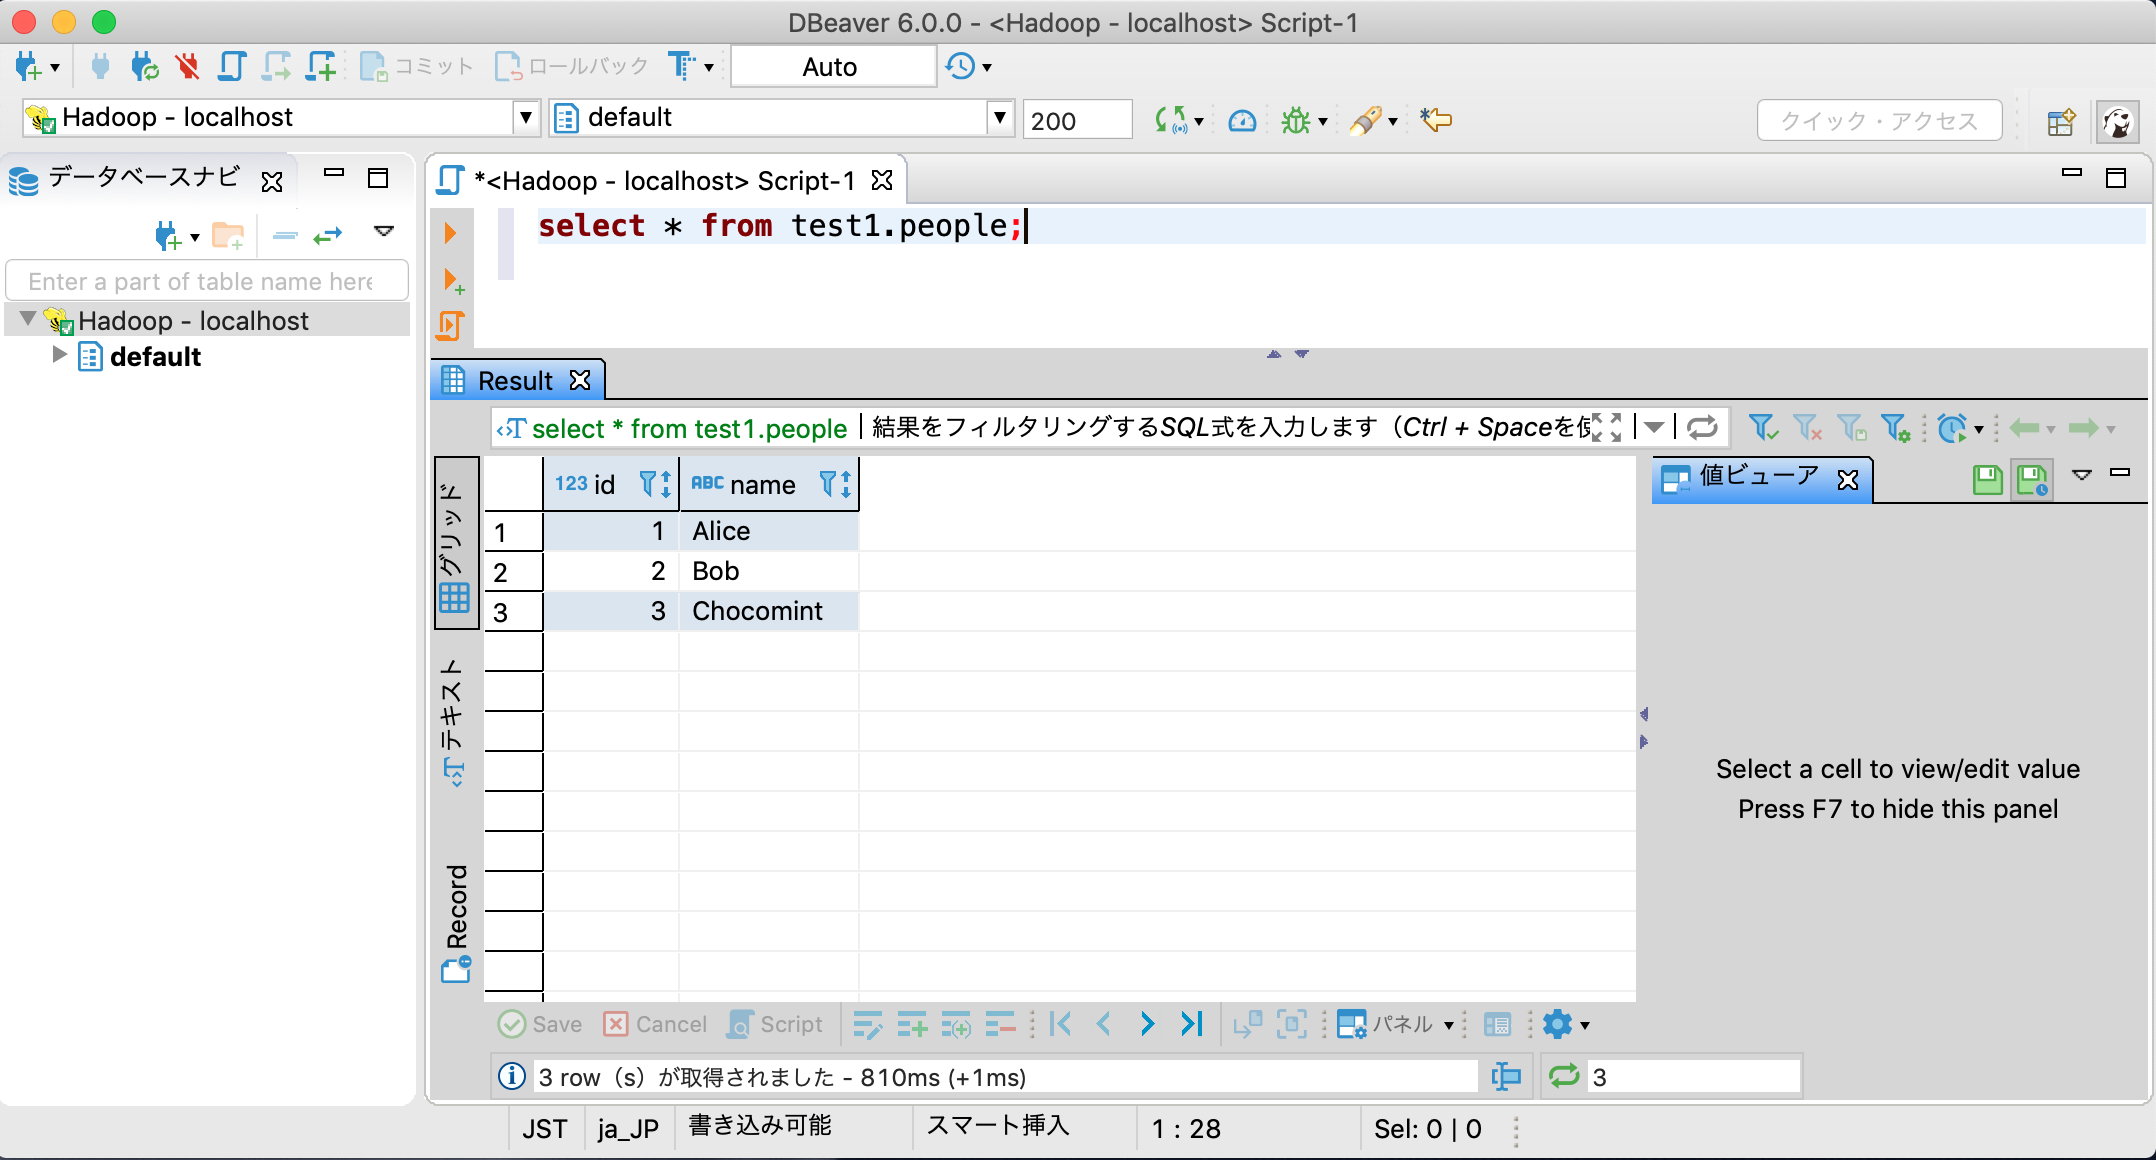Click the table name filter field
2156x1160 pixels.
207,281
